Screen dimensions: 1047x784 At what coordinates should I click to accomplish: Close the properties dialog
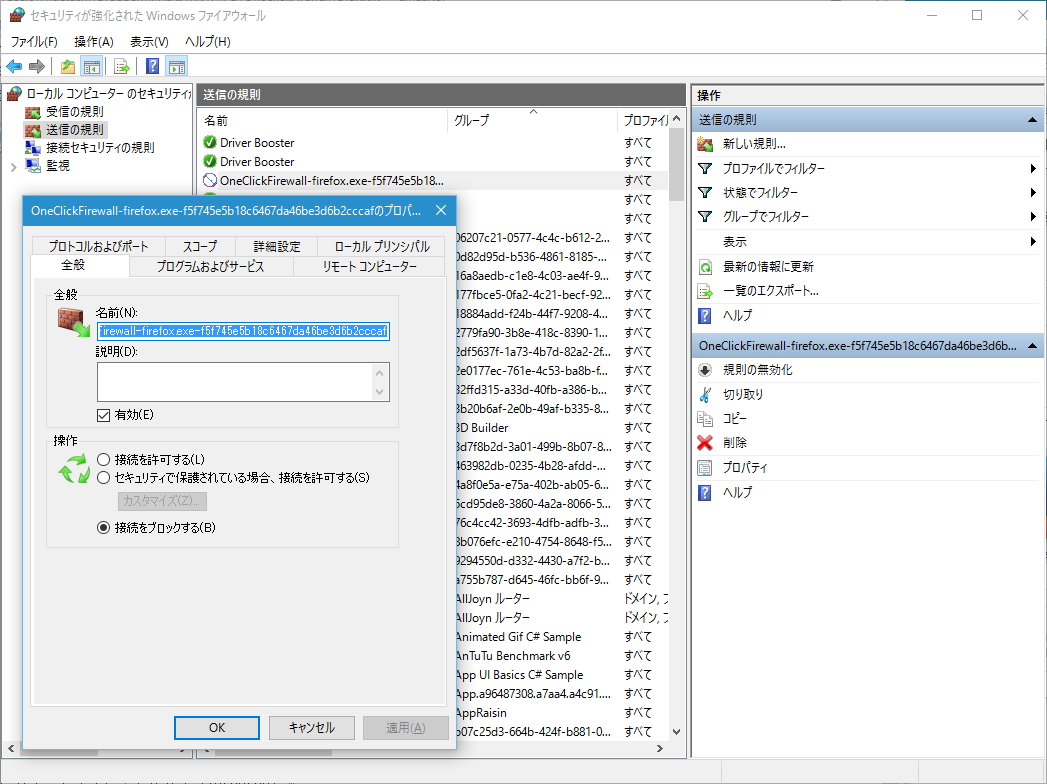(x=441, y=210)
